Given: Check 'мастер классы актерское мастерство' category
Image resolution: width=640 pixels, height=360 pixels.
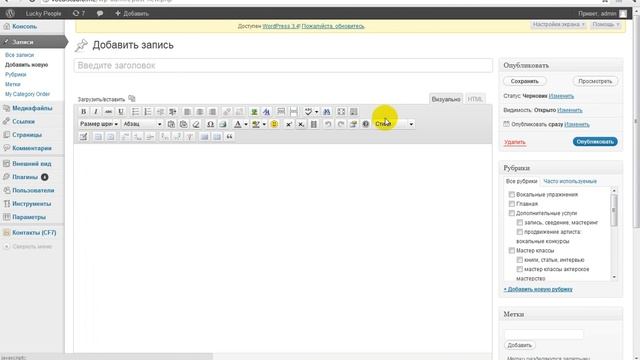Looking at the screenshot, I should pos(520,269).
